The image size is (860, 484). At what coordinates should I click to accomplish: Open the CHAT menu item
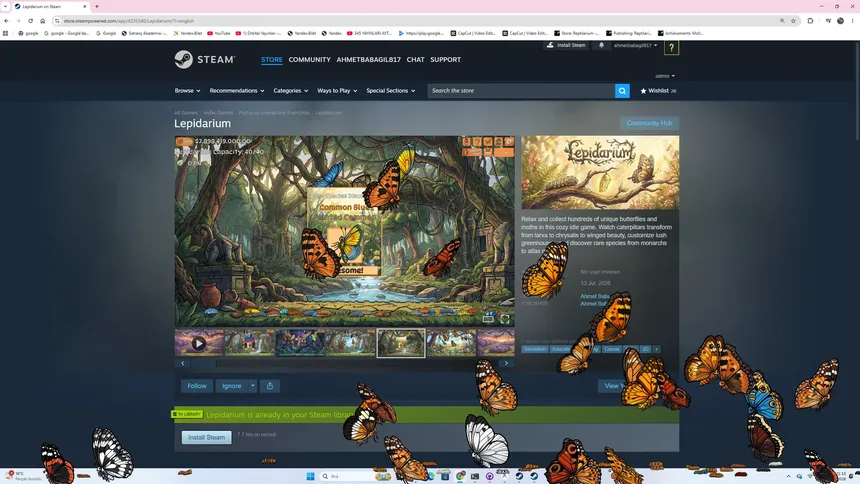pyautogui.click(x=415, y=59)
